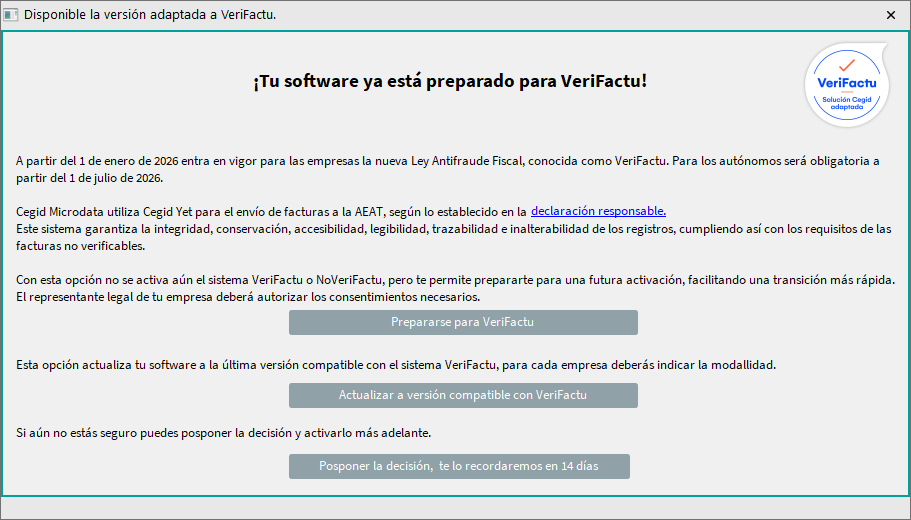This screenshot has height=520, width=911.
Task: Click the VeriFactu Solución Cegid badge
Action: coord(847,85)
